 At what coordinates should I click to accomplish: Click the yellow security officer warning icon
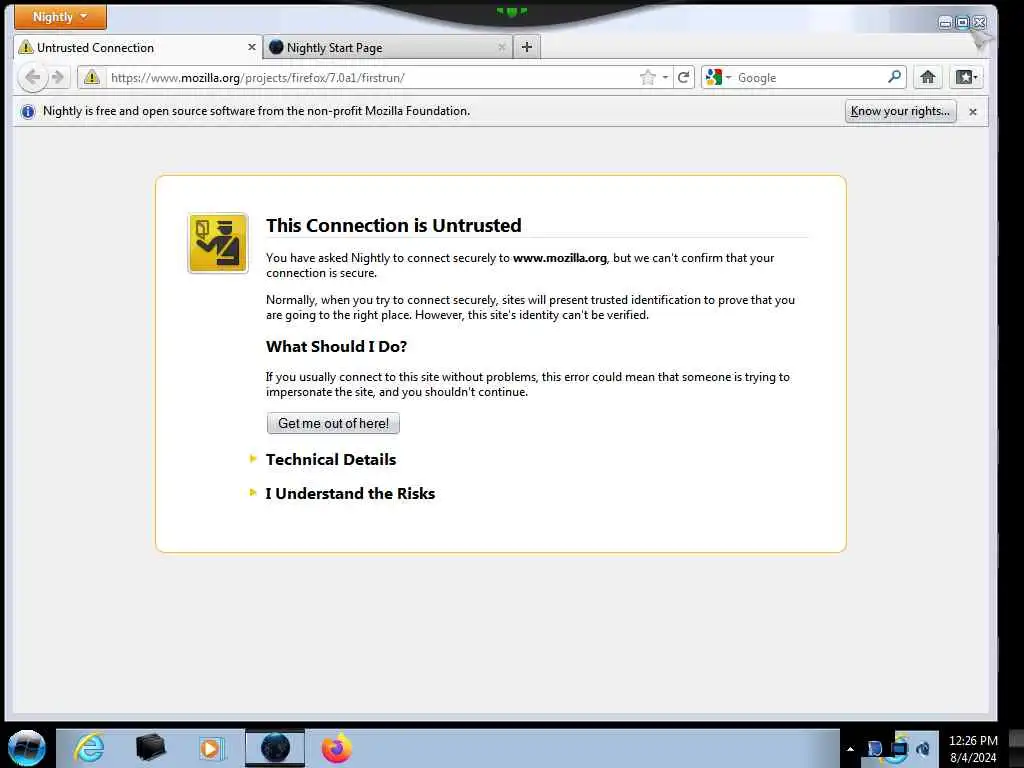218,243
